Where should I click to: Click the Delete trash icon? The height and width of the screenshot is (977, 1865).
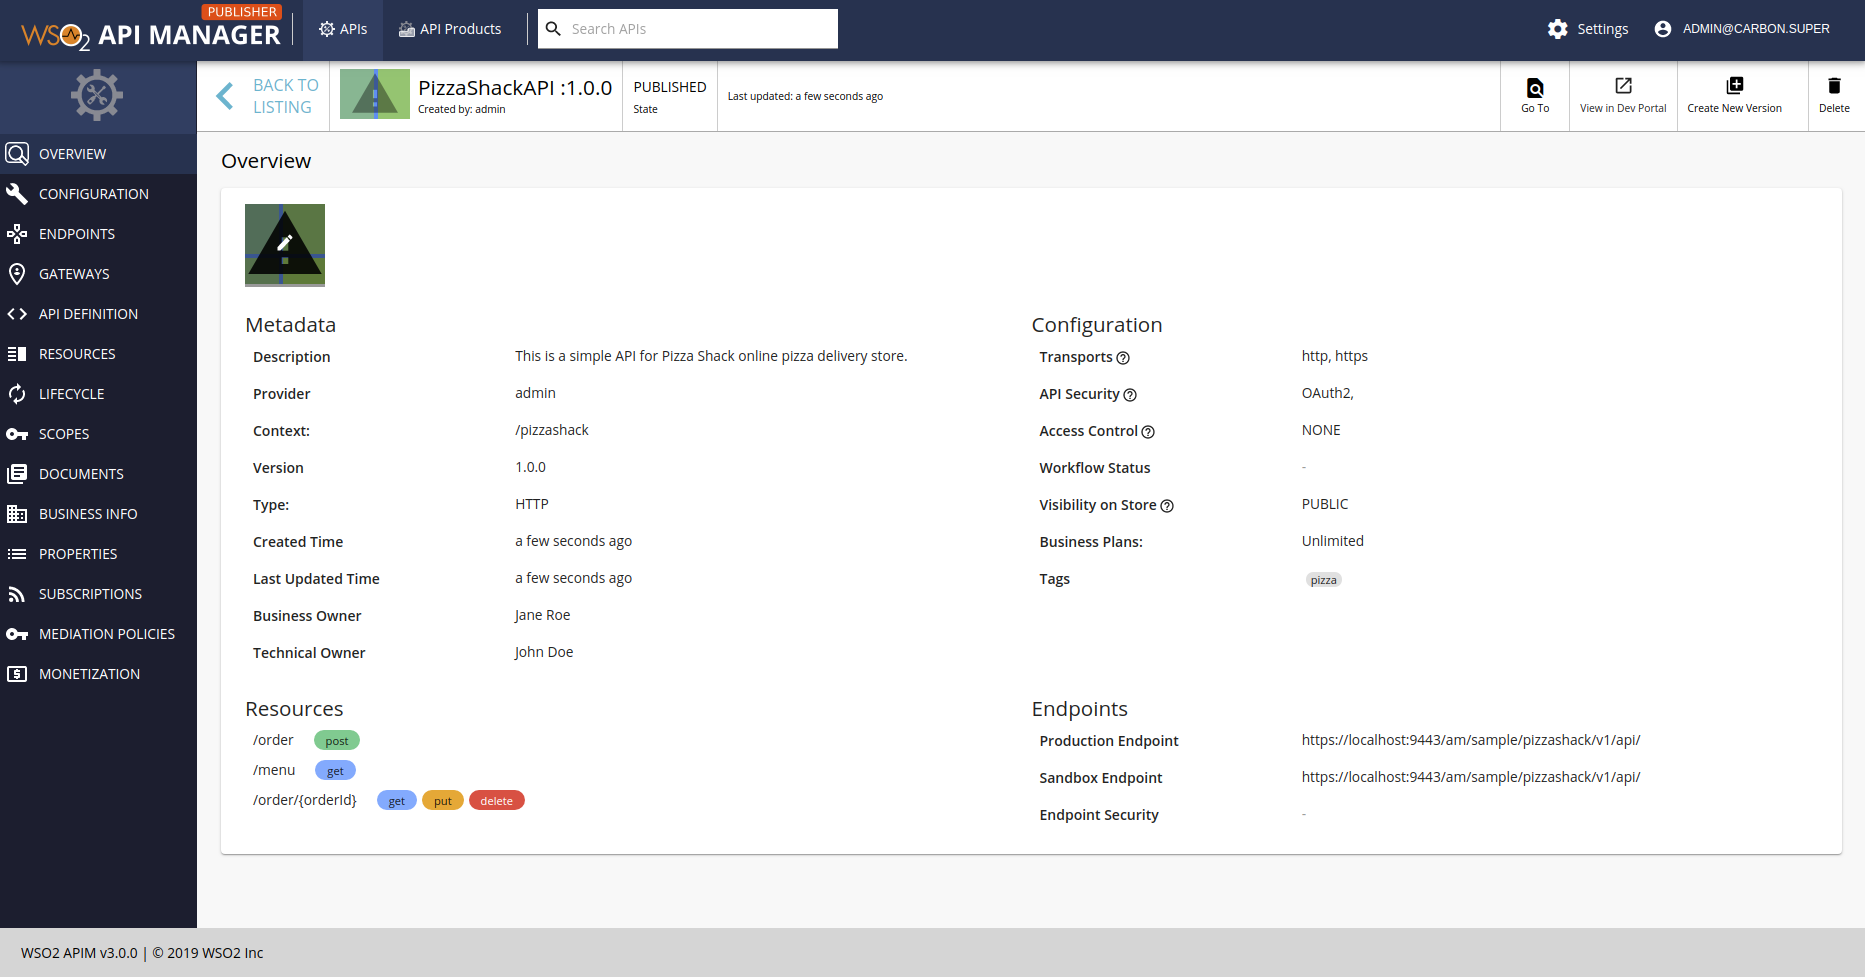click(1834, 85)
